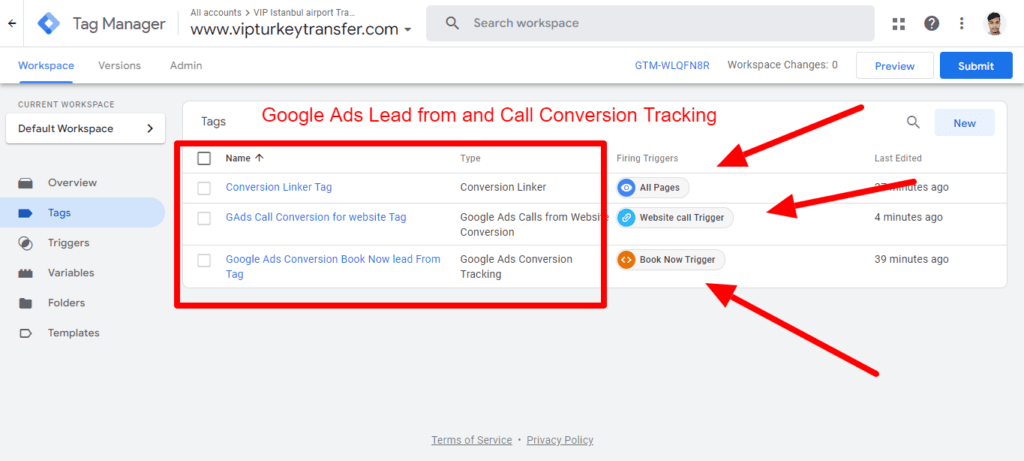The image size is (1024, 461).
Task: Click the Overview sidebar icon
Action: [25, 183]
